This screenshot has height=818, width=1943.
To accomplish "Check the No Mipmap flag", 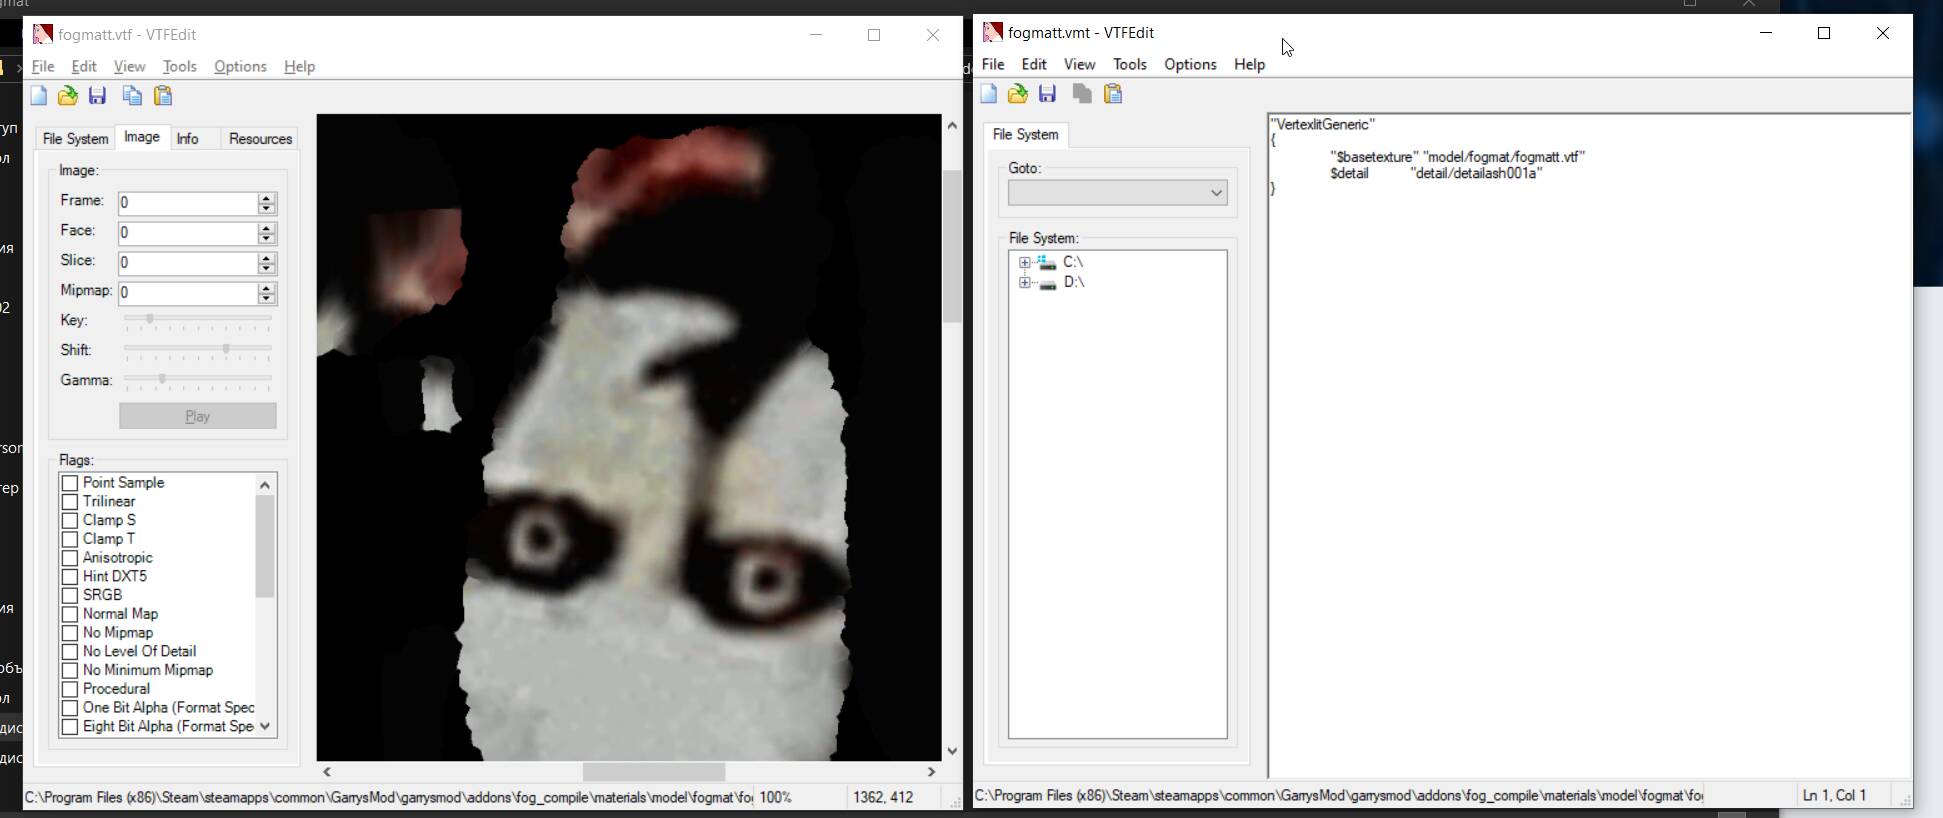I will click(x=70, y=633).
